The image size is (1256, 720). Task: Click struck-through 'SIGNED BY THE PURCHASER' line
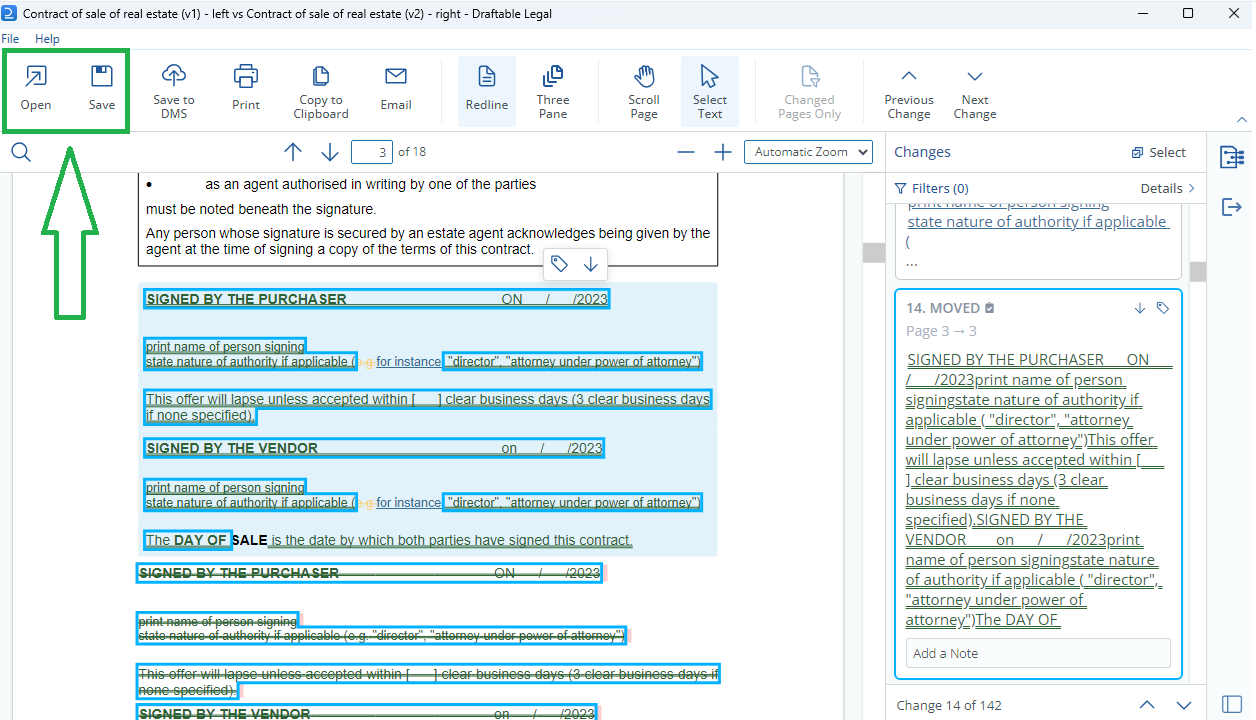click(369, 573)
